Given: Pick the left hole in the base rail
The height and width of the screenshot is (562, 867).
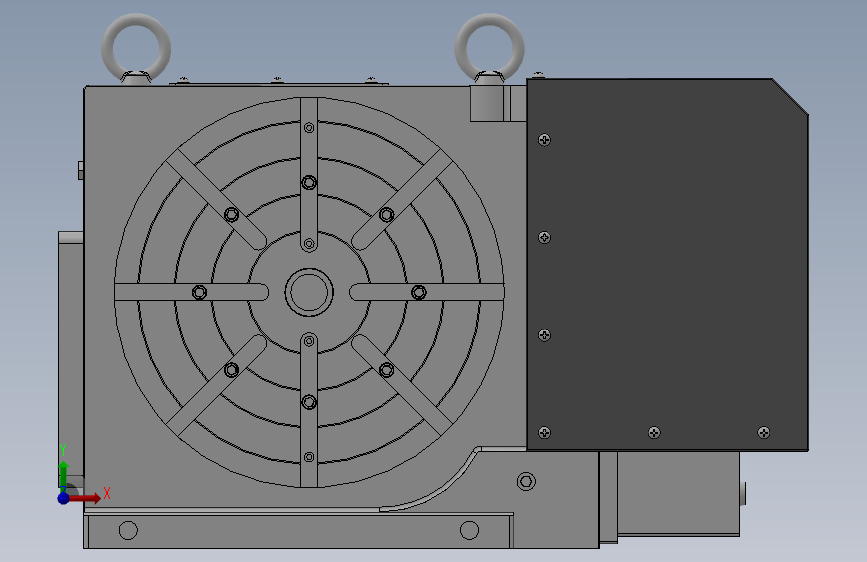Looking at the screenshot, I should tap(128, 530).
